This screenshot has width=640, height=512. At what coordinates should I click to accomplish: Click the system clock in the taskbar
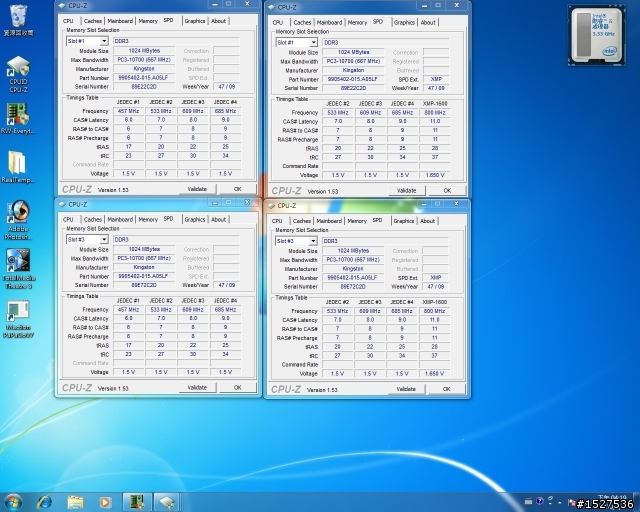tap(612, 501)
